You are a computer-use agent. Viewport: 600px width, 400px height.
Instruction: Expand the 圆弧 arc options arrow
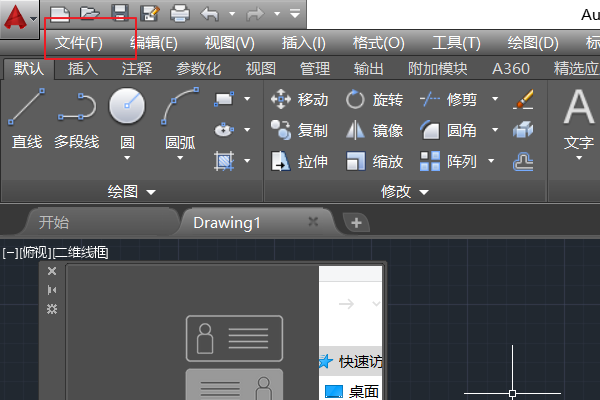[x=180, y=158]
